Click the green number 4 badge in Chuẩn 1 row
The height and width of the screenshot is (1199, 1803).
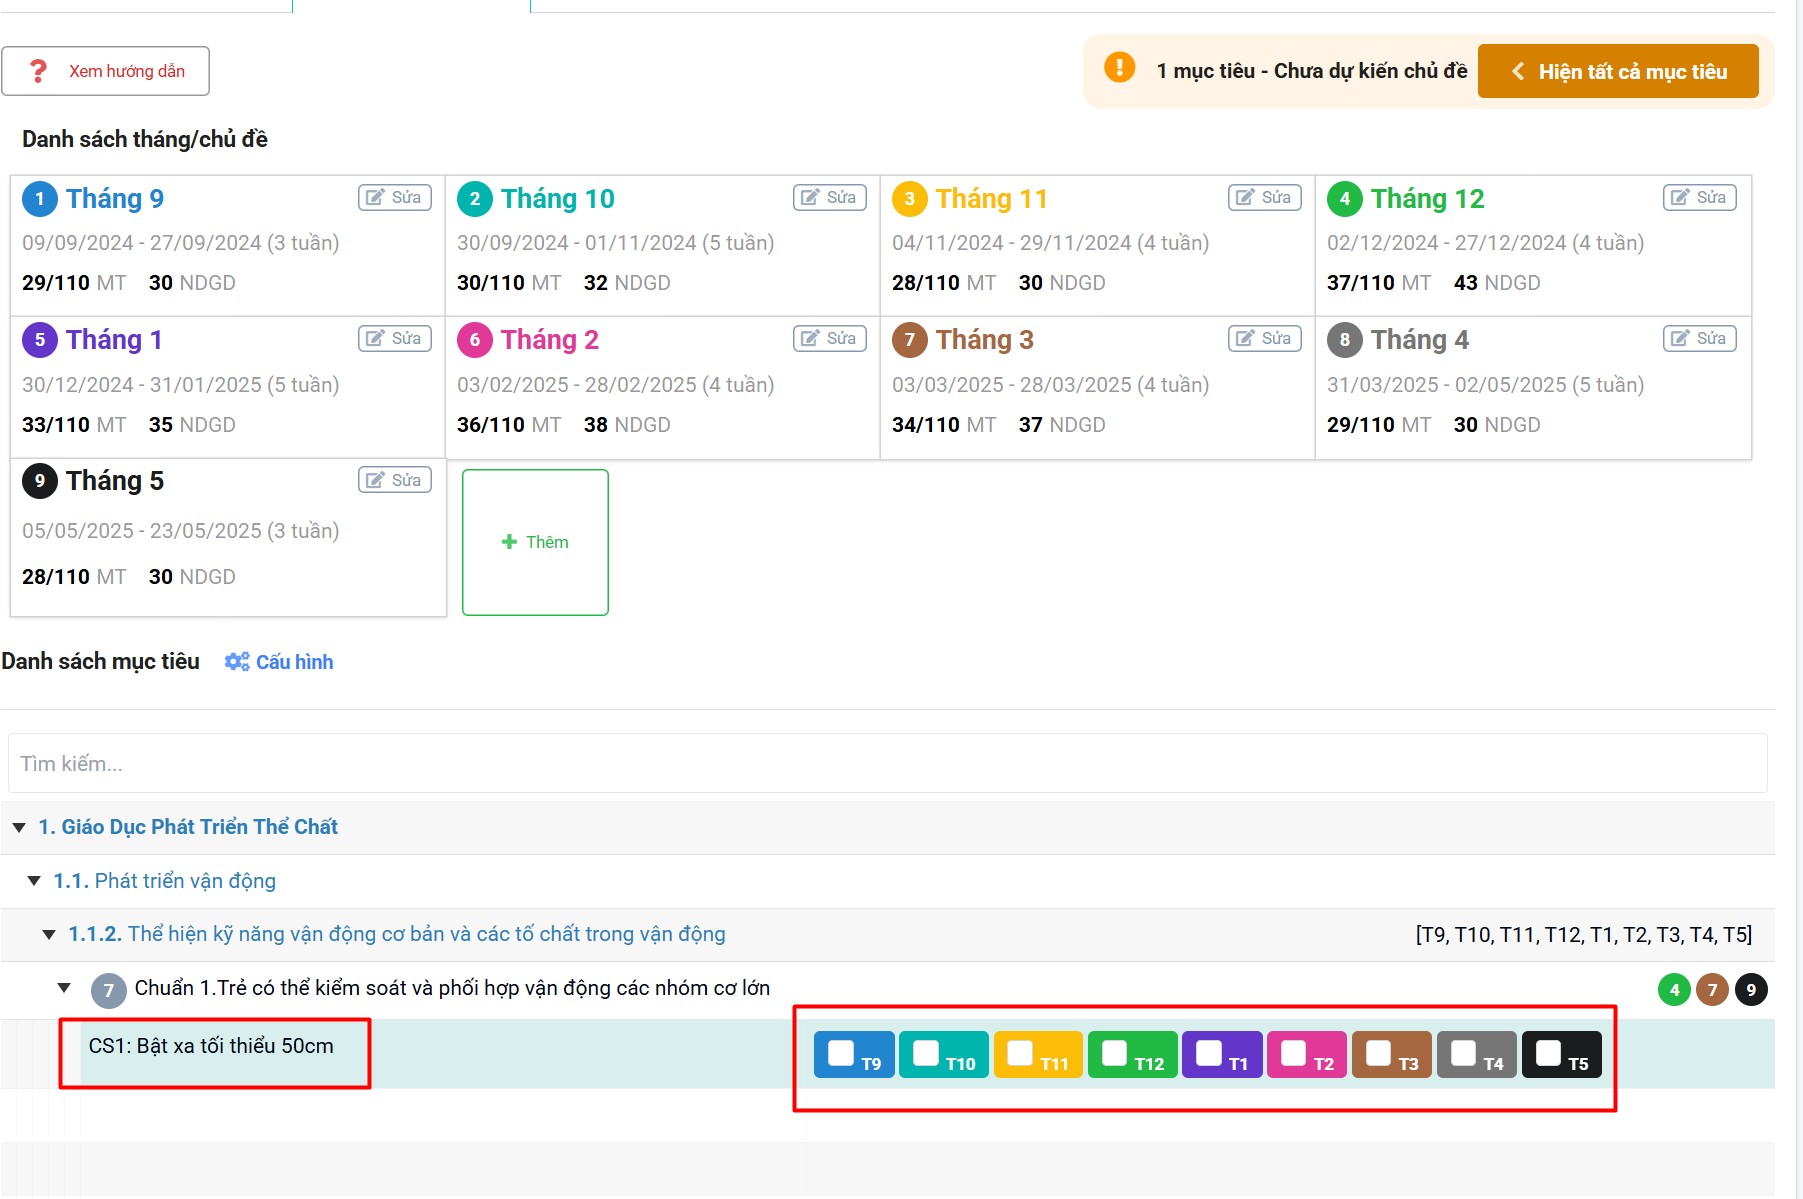[1674, 990]
